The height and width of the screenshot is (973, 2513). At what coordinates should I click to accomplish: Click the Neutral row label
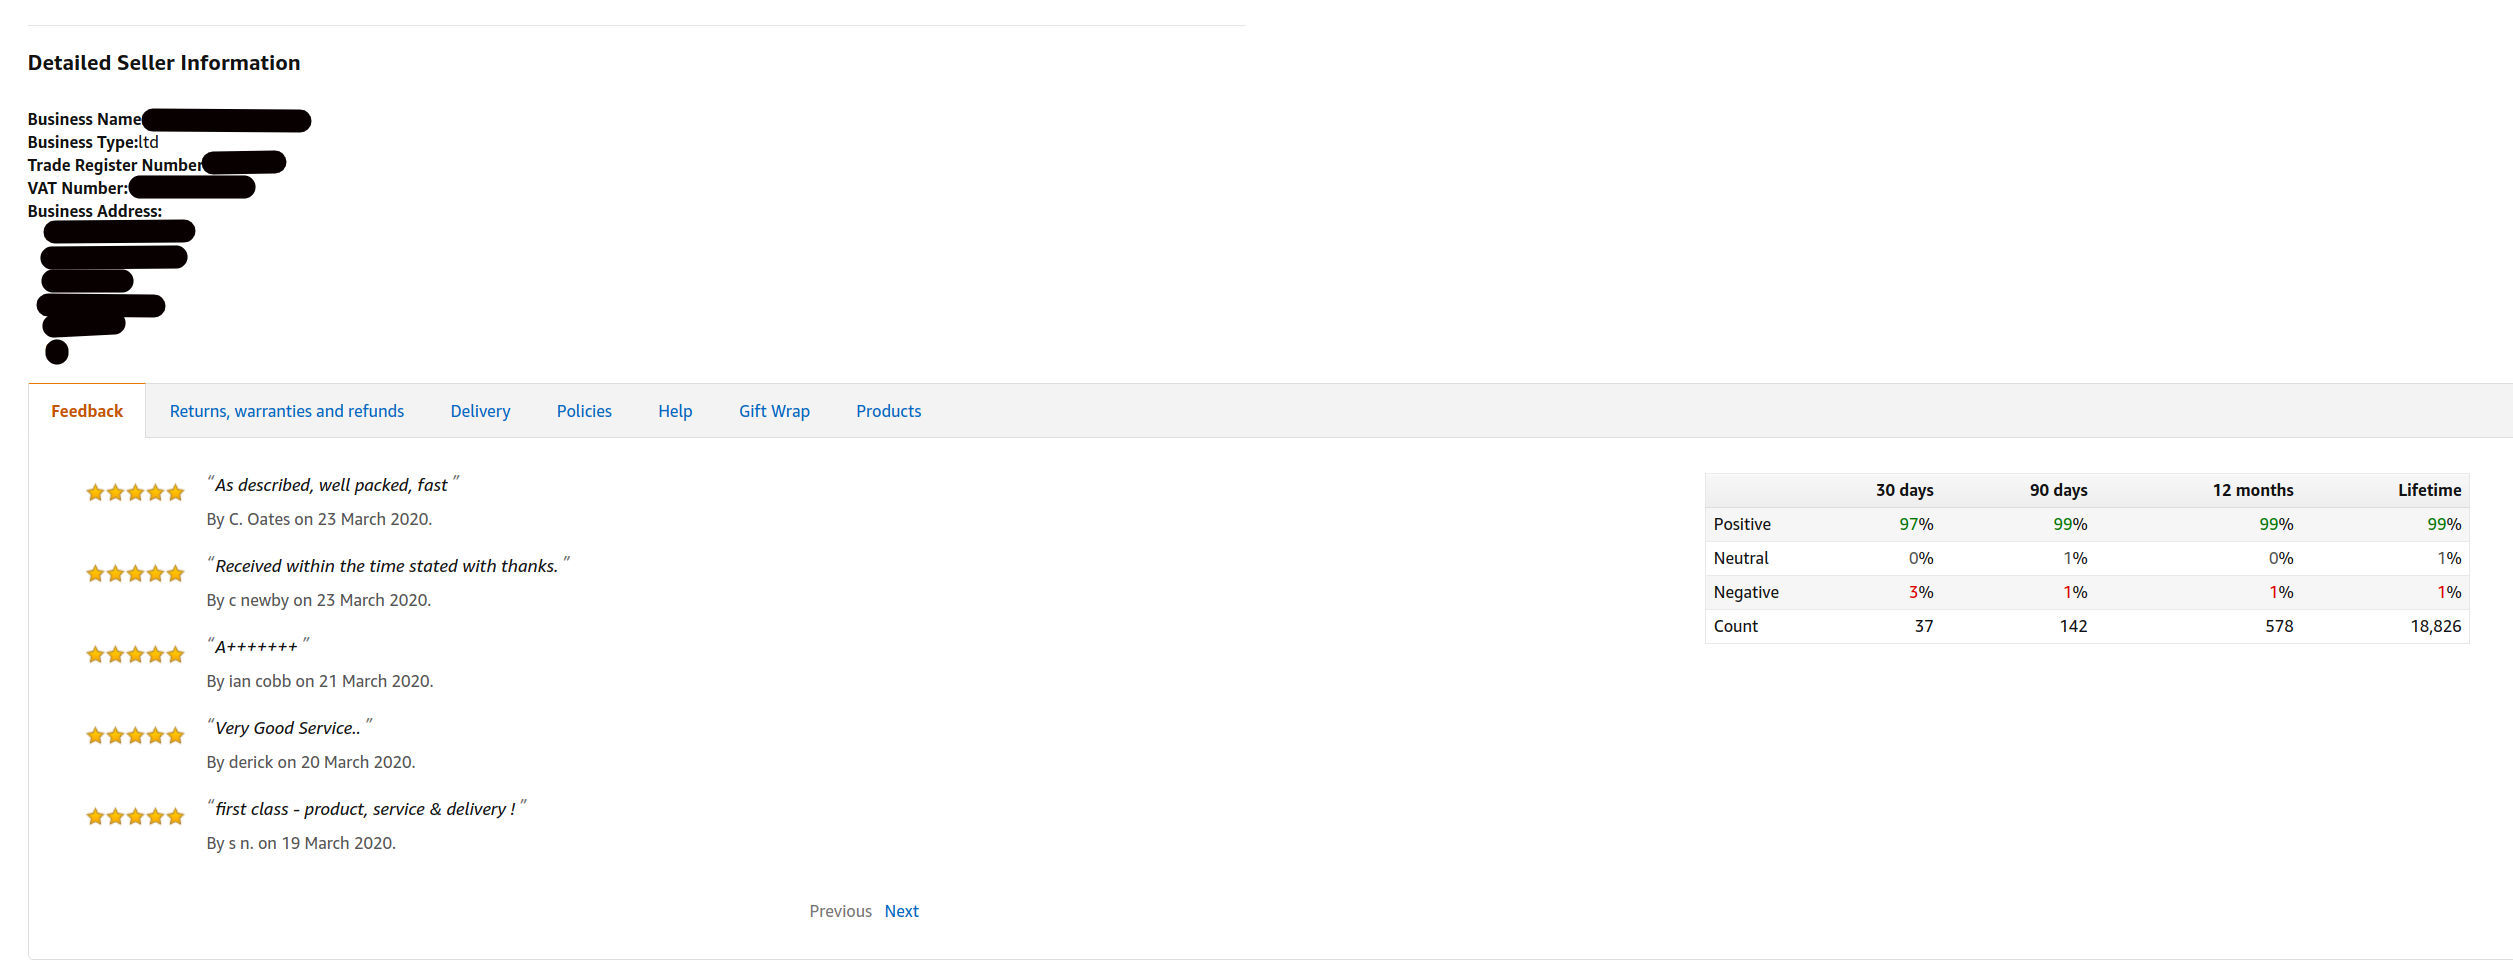point(1741,558)
